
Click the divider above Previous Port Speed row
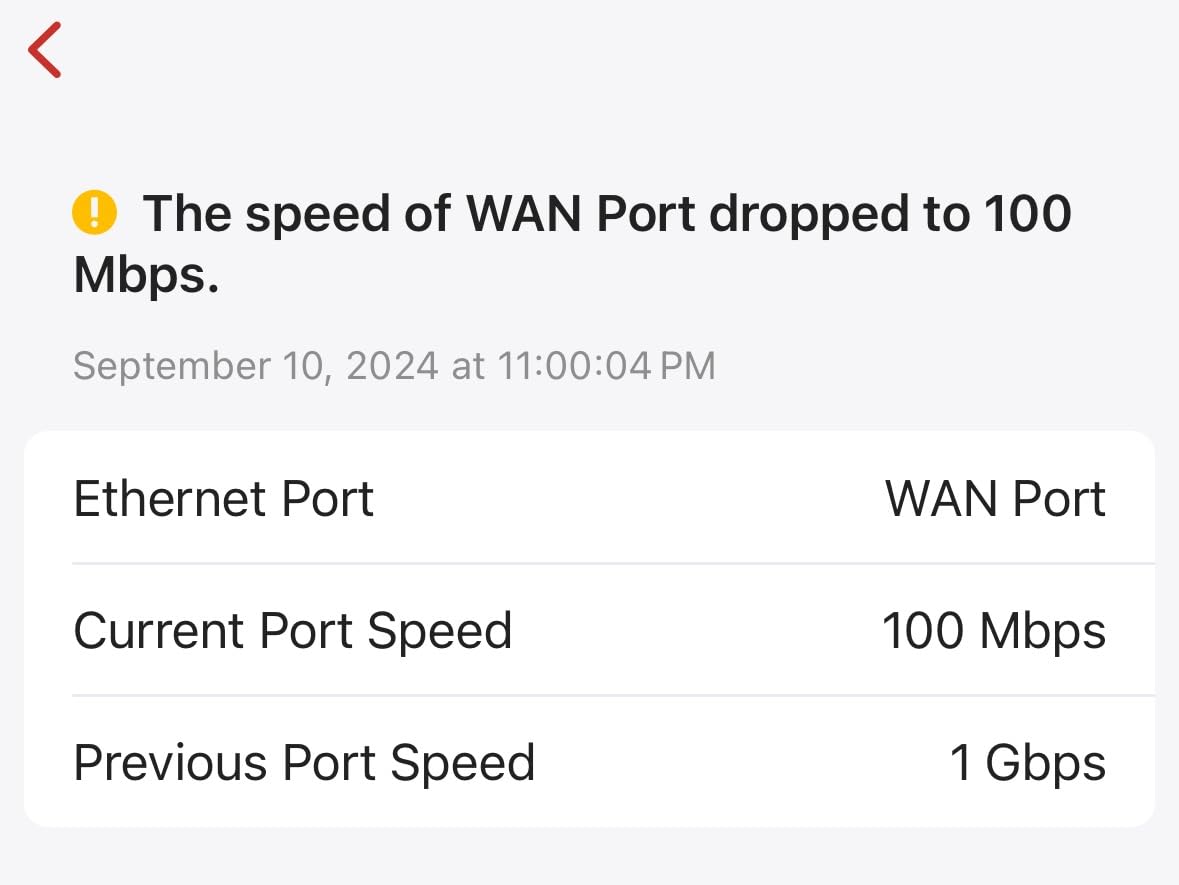coord(612,696)
